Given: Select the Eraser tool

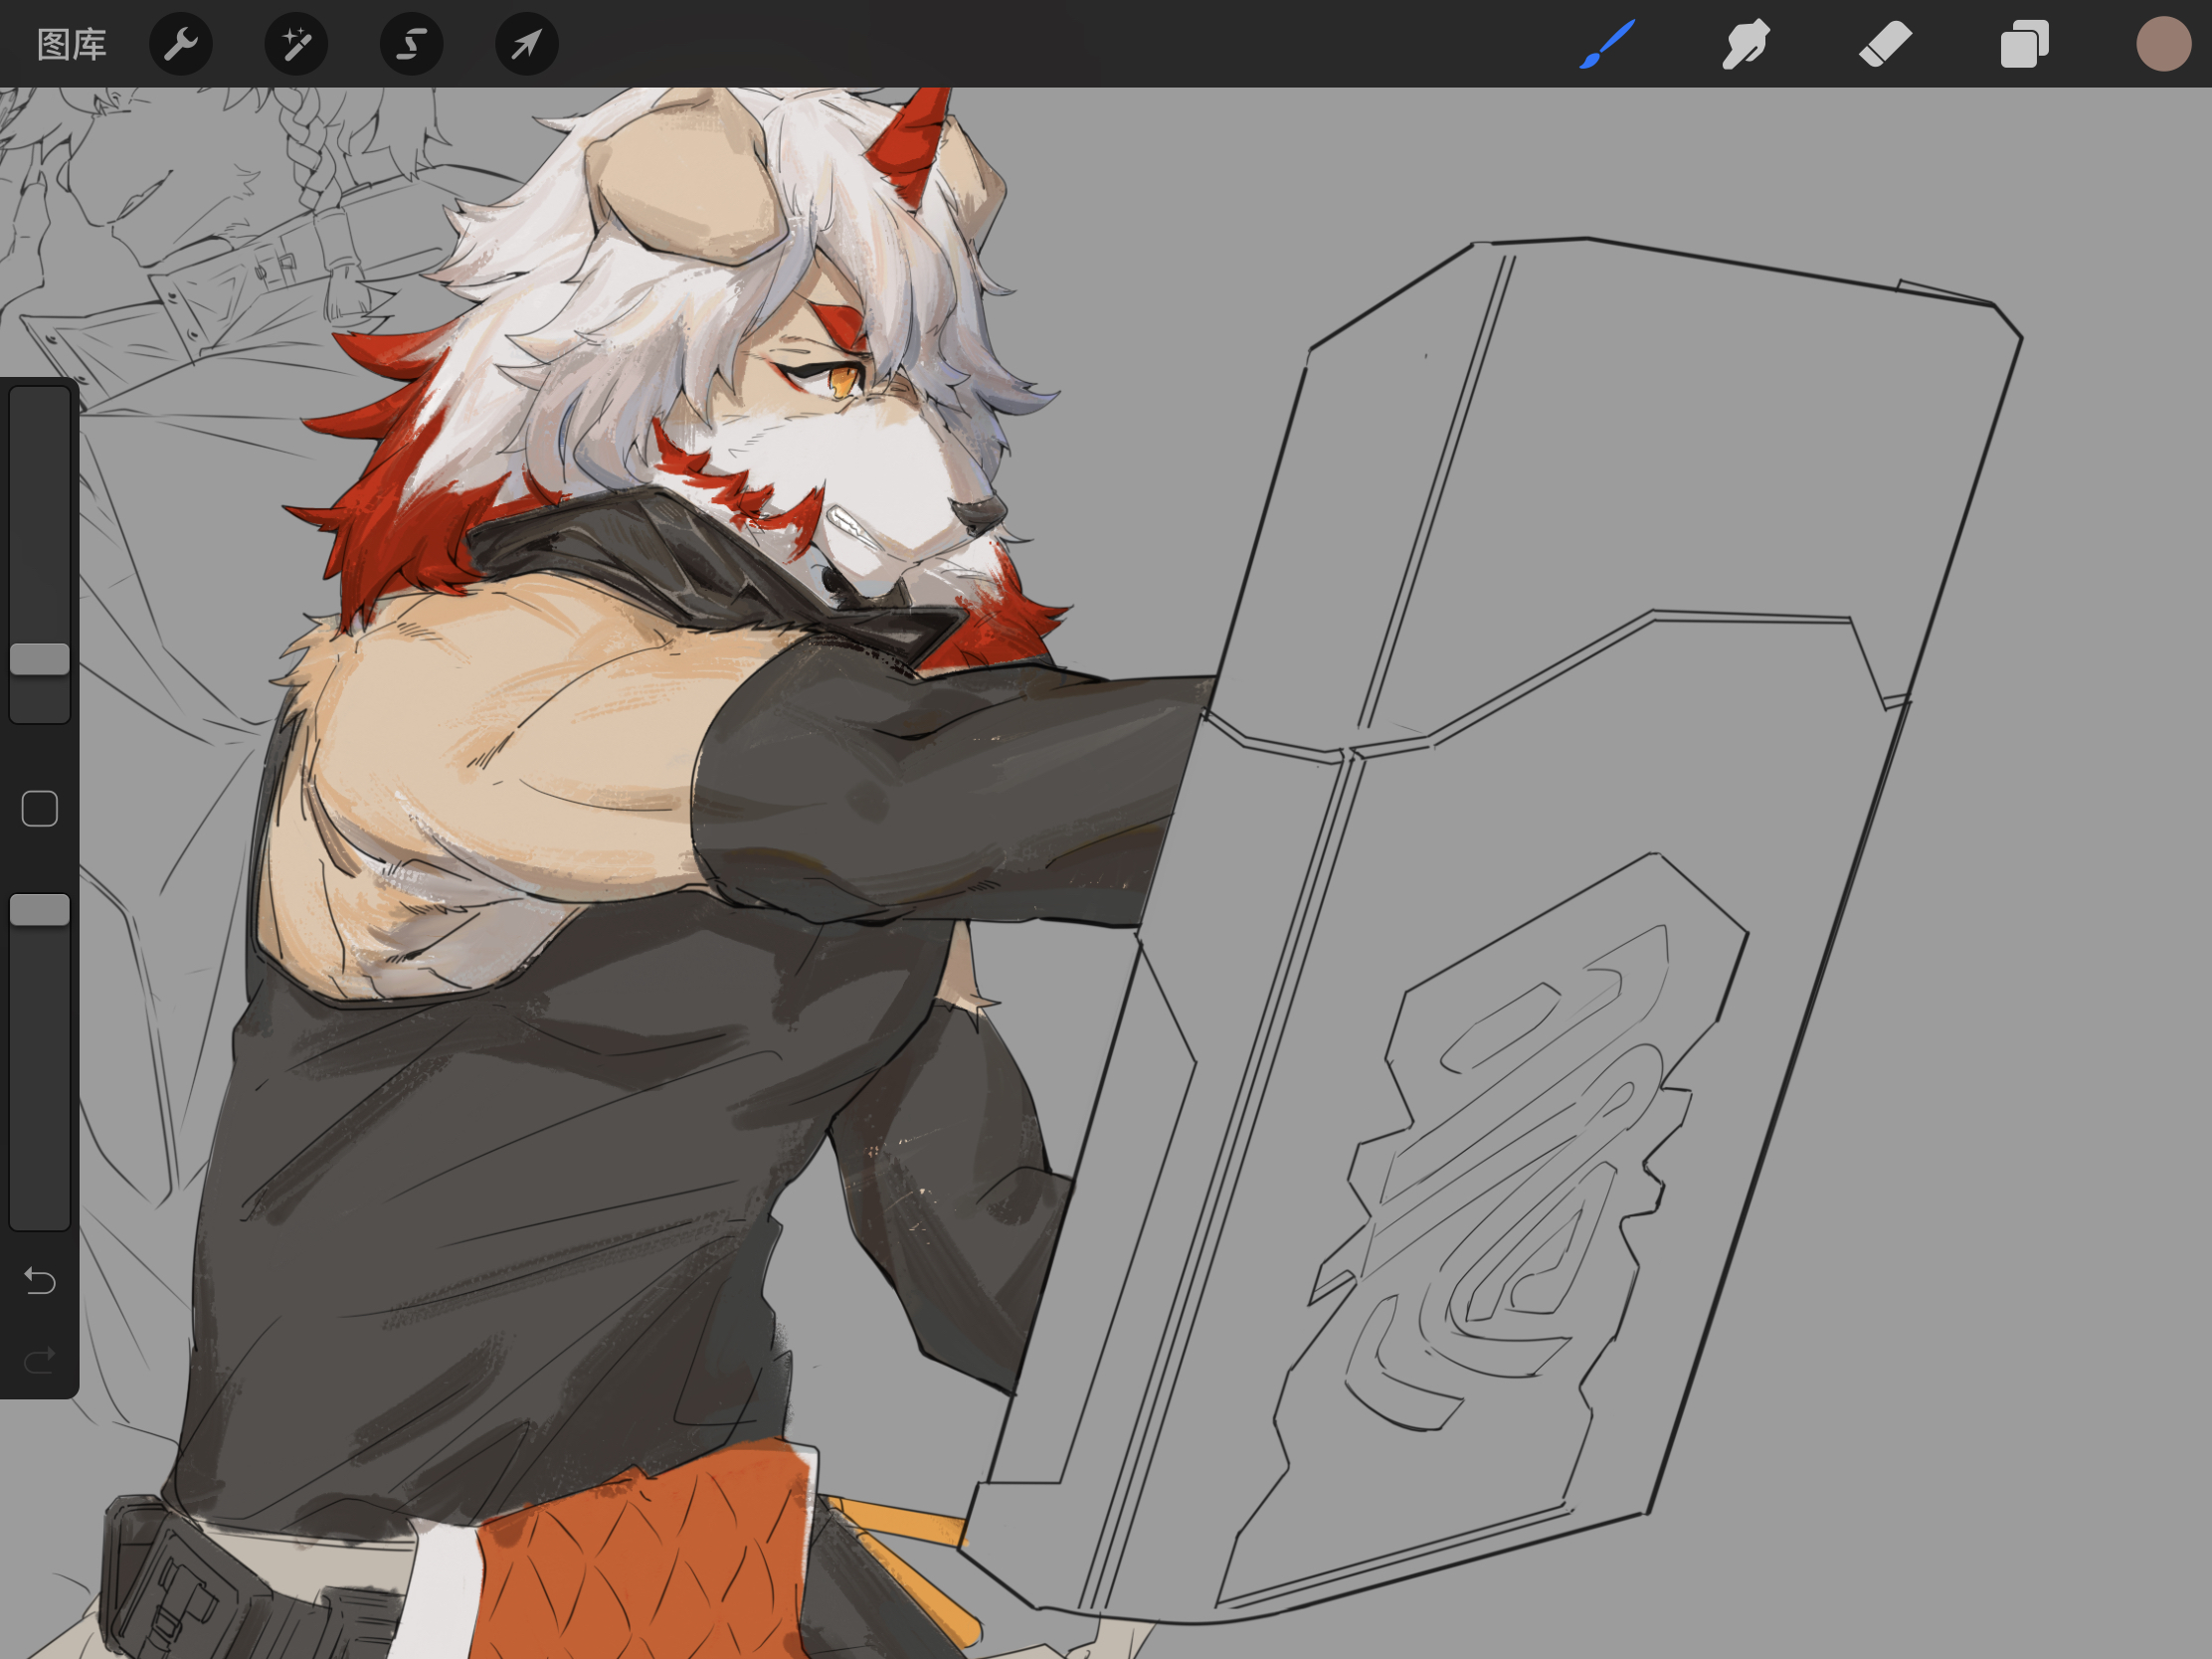Looking at the screenshot, I should pos(1885,44).
